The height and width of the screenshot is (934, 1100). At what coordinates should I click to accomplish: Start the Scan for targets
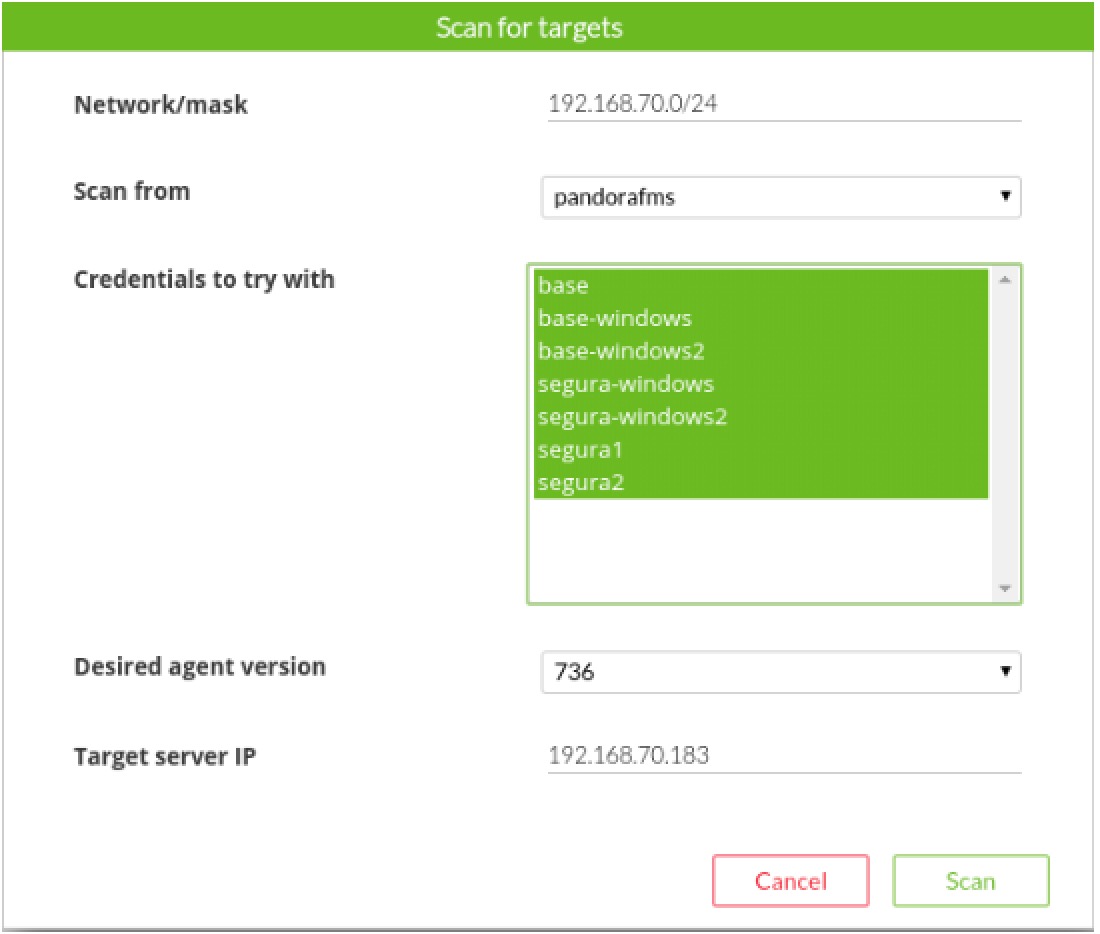point(971,881)
